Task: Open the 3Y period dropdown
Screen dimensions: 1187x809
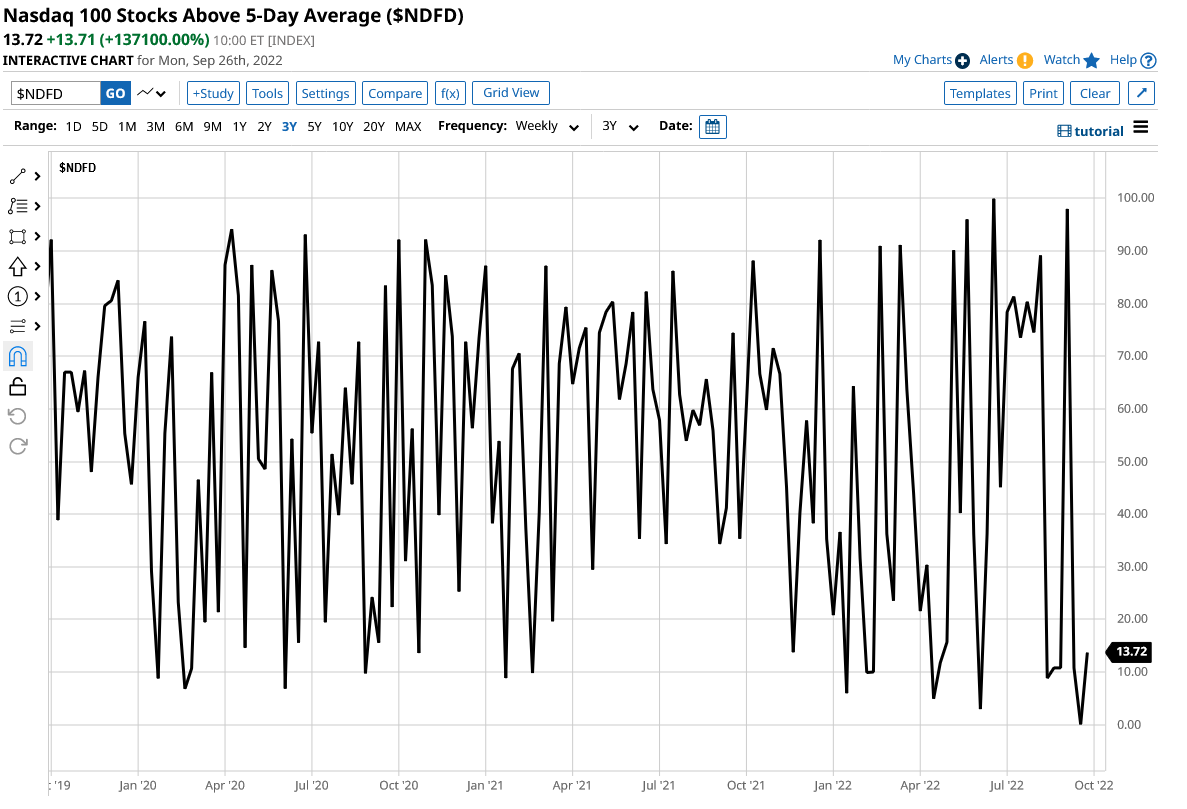Action: tap(620, 126)
